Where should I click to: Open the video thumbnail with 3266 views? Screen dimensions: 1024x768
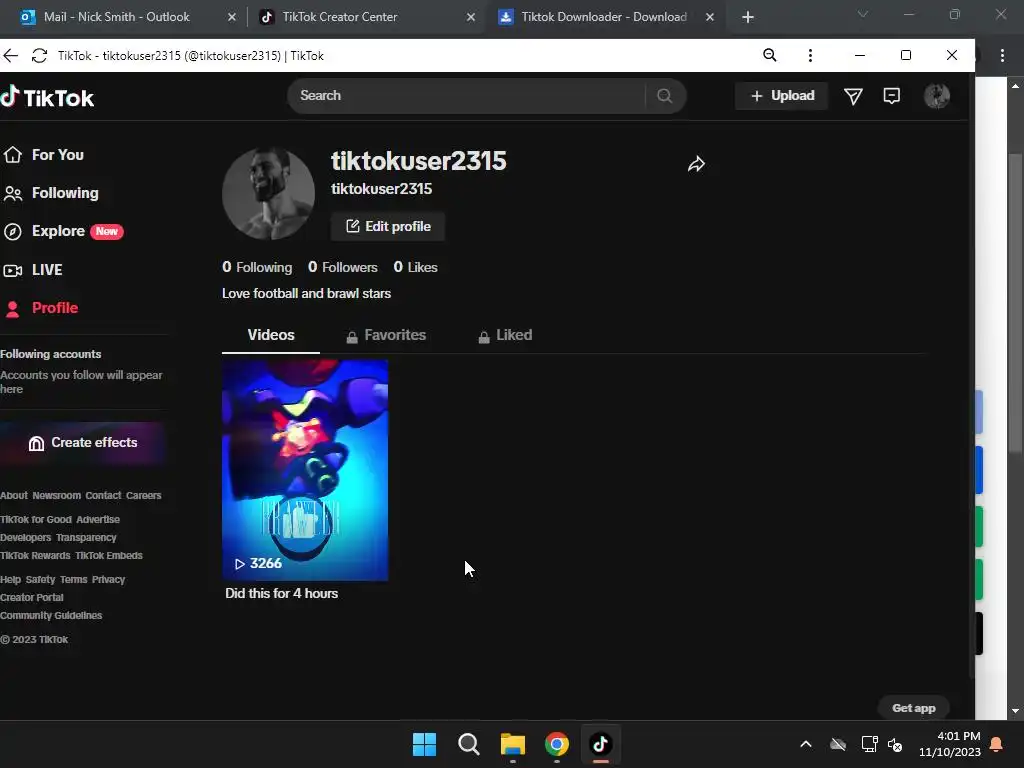tap(305, 470)
